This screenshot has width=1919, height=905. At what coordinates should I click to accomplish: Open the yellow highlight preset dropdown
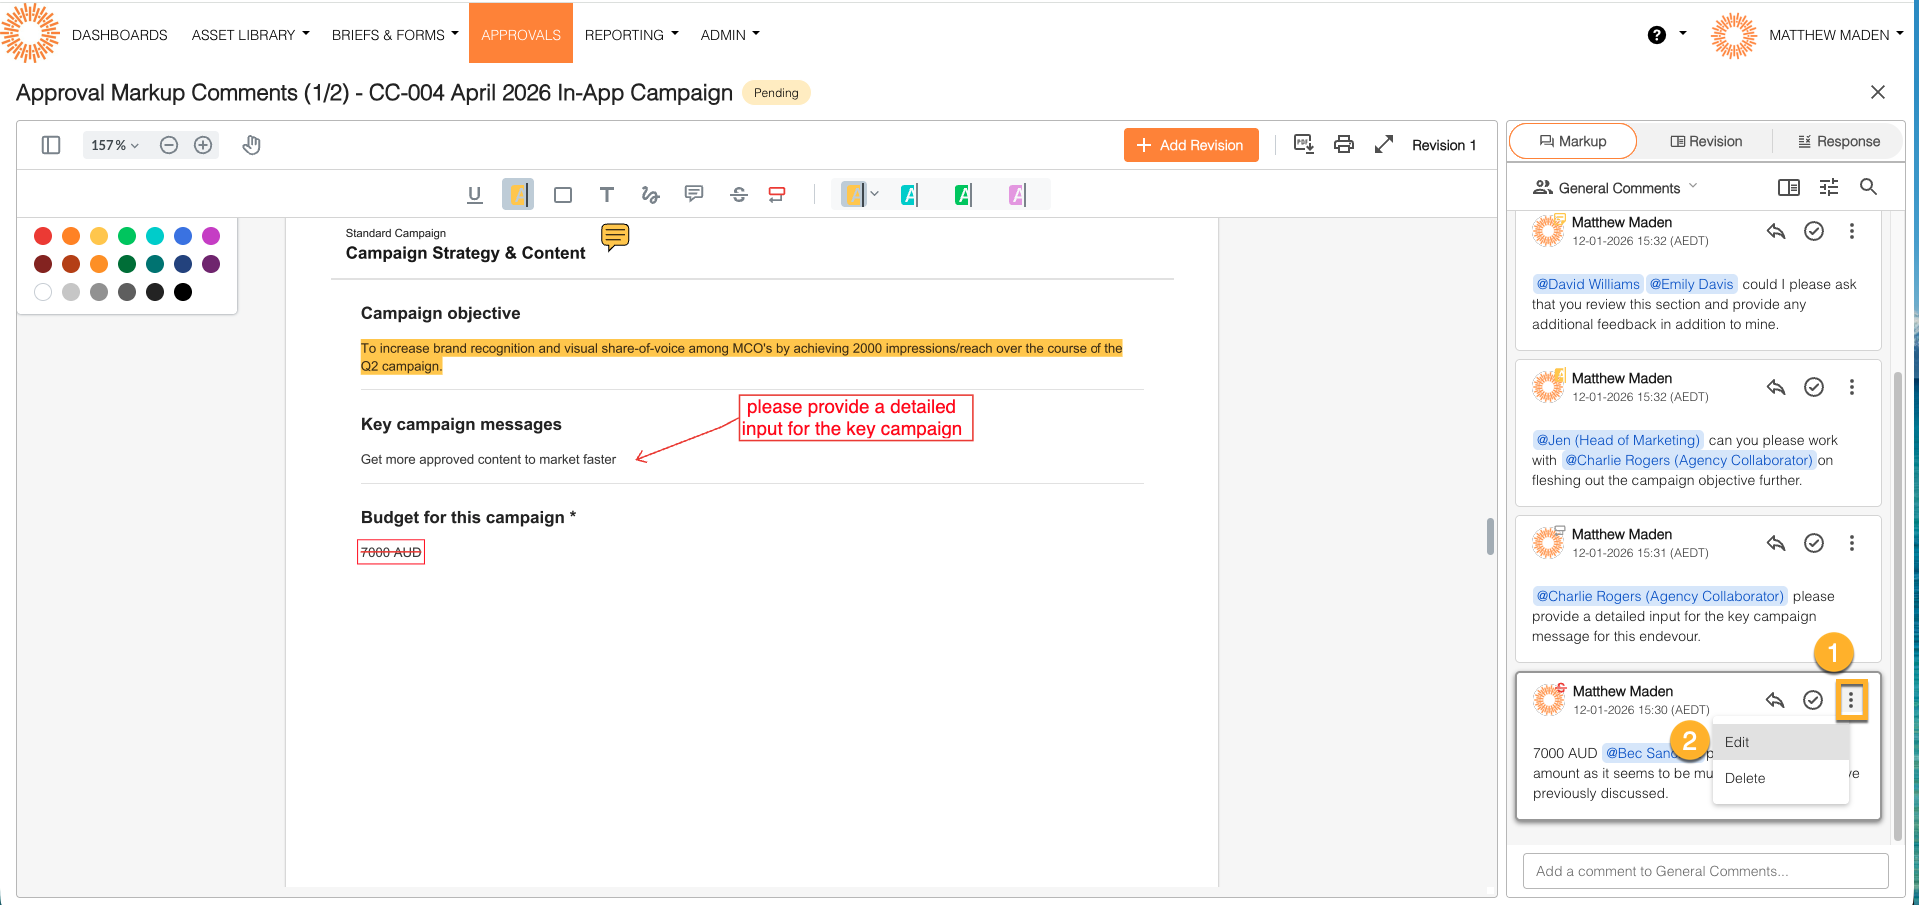[x=874, y=194]
